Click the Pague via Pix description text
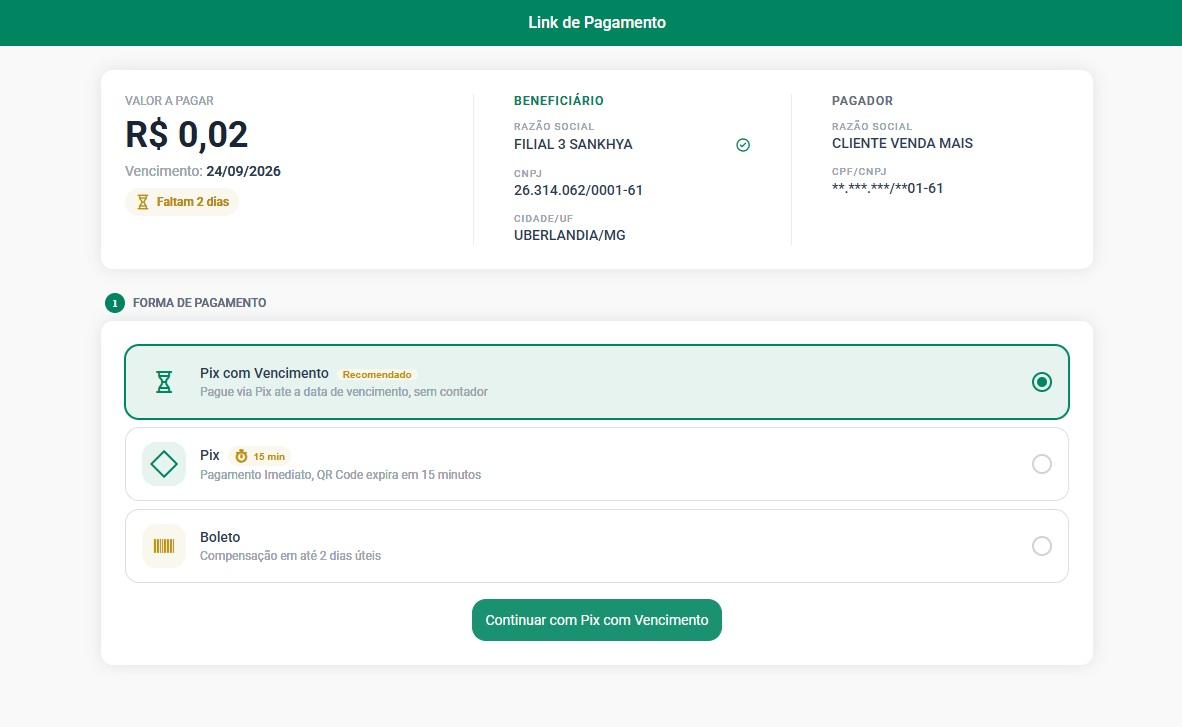Viewport: 1182px width, 727px height. [344, 392]
